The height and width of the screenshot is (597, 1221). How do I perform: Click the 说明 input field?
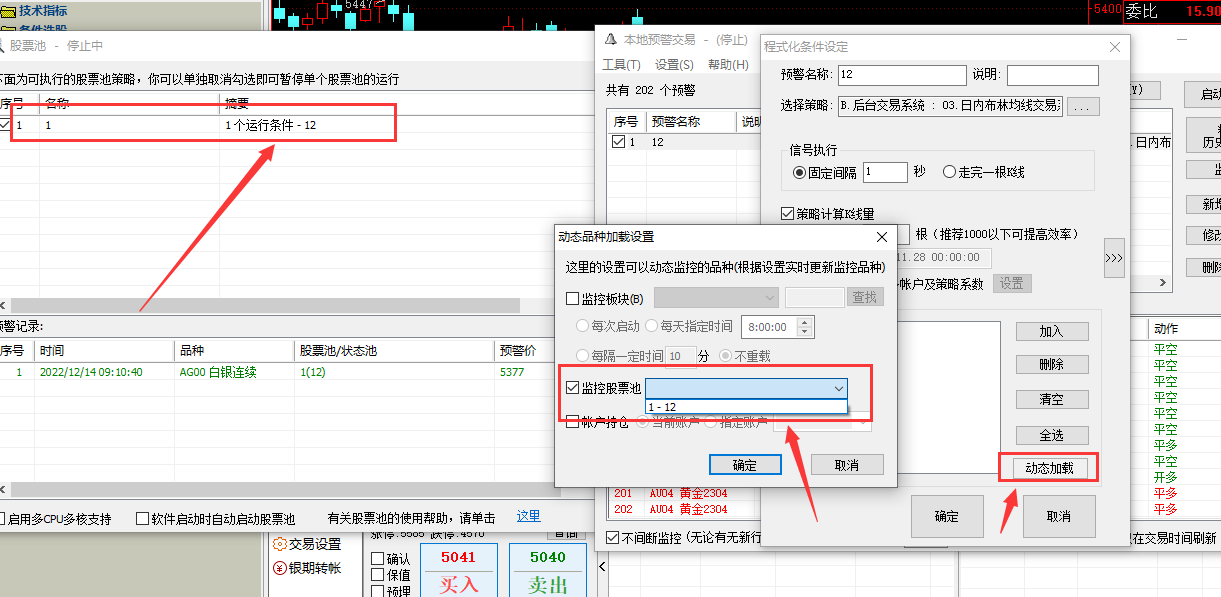pos(1052,75)
